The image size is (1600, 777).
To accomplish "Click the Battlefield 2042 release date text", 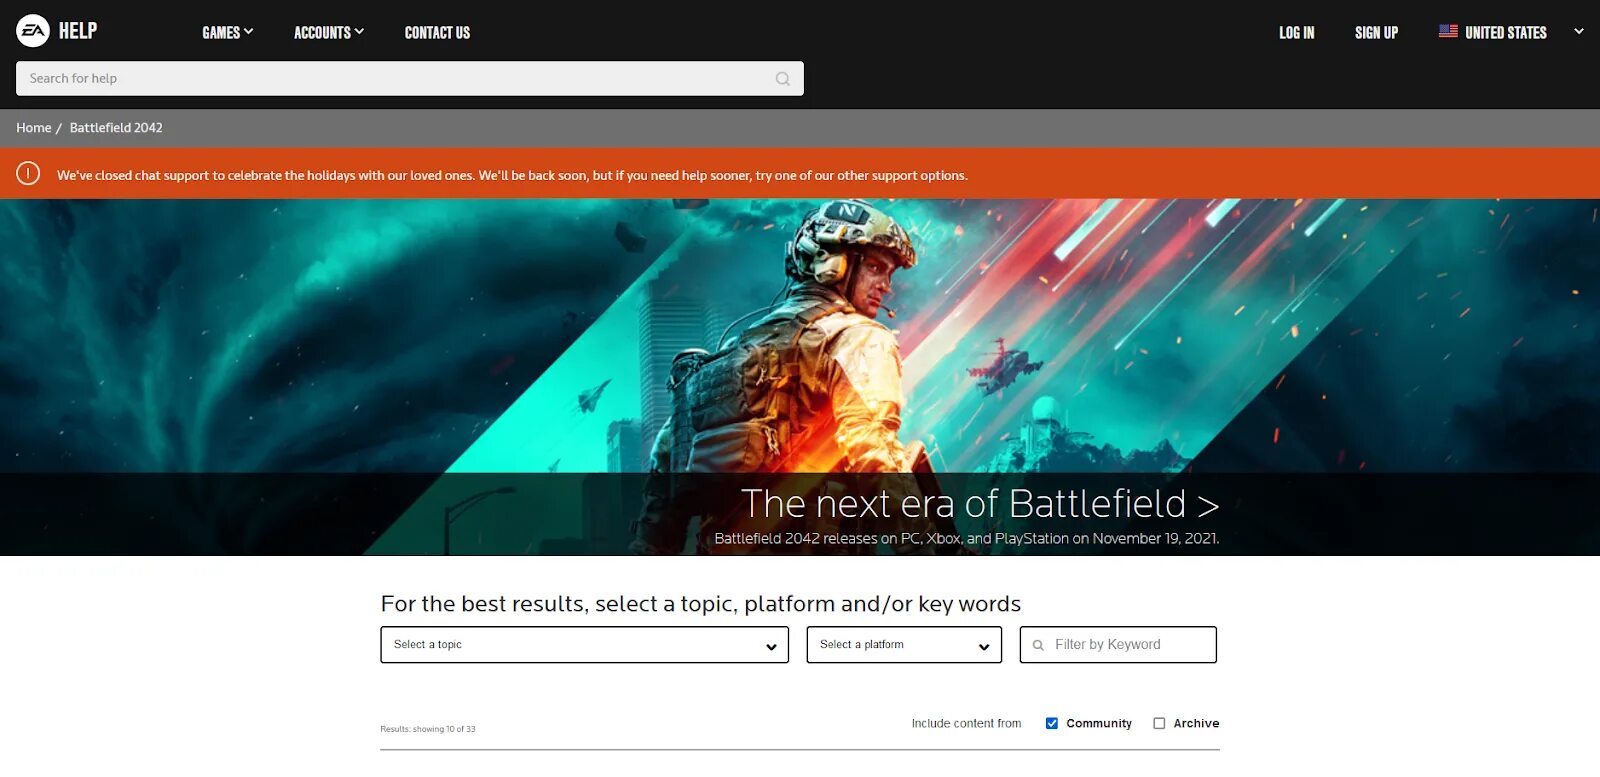I will click(967, 538).
